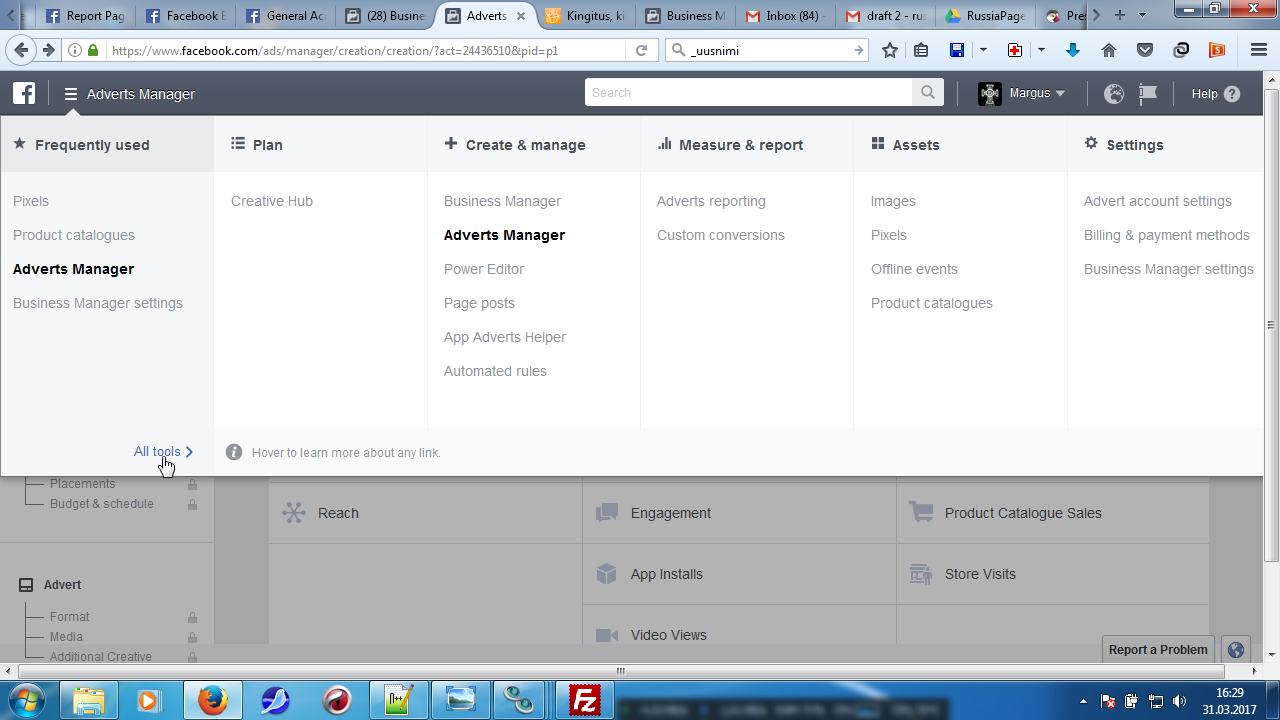This screenshot has width=1280, height=720.
Task: Click the site information icon in address bar
Action: (x=76, y=50)
